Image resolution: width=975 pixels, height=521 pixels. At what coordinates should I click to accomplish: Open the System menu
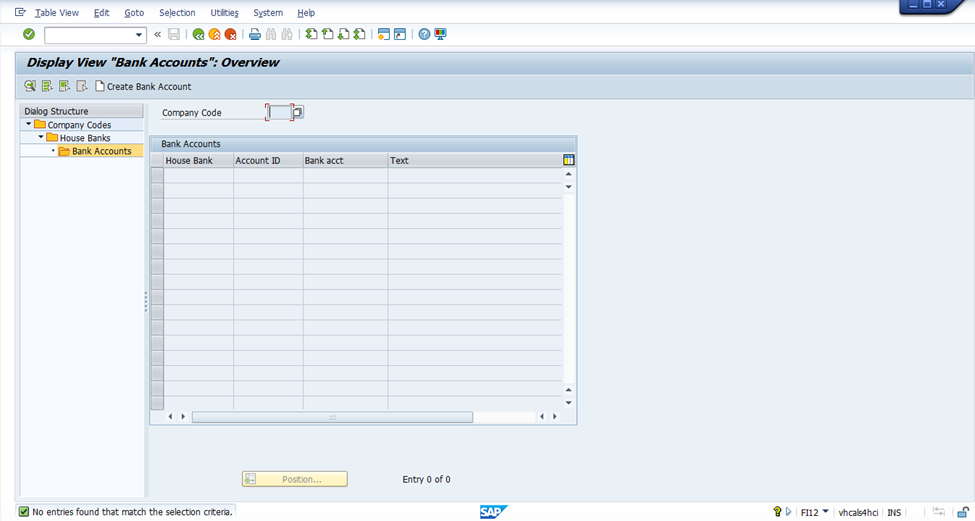click(x=268, y=12)
